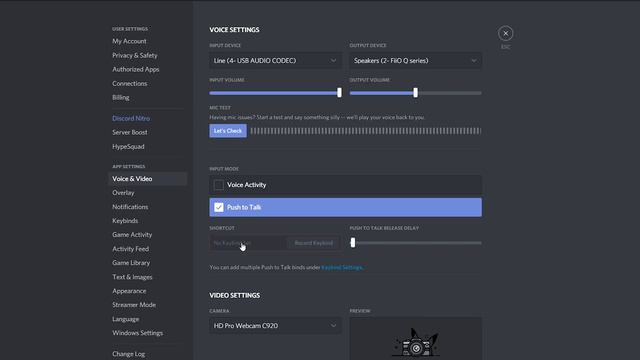Click the Input Volume slider handle
This screenshot has width=640, height=360.
(339, 93)
